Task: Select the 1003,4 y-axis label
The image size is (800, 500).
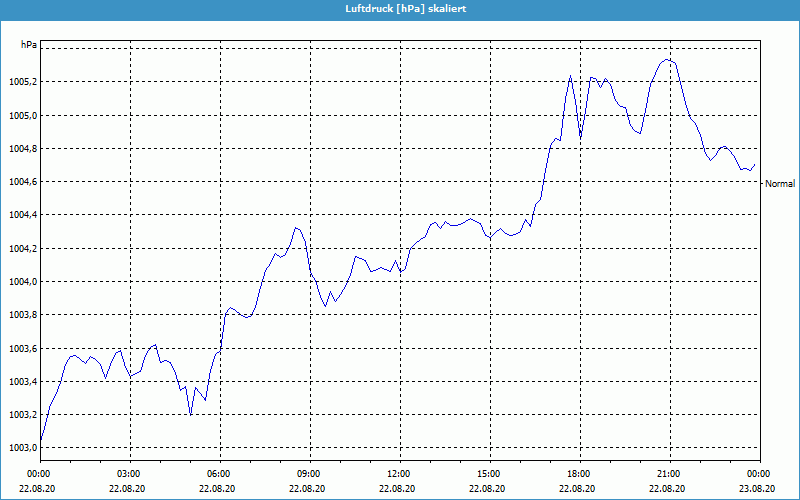Action: pos(23,382)
